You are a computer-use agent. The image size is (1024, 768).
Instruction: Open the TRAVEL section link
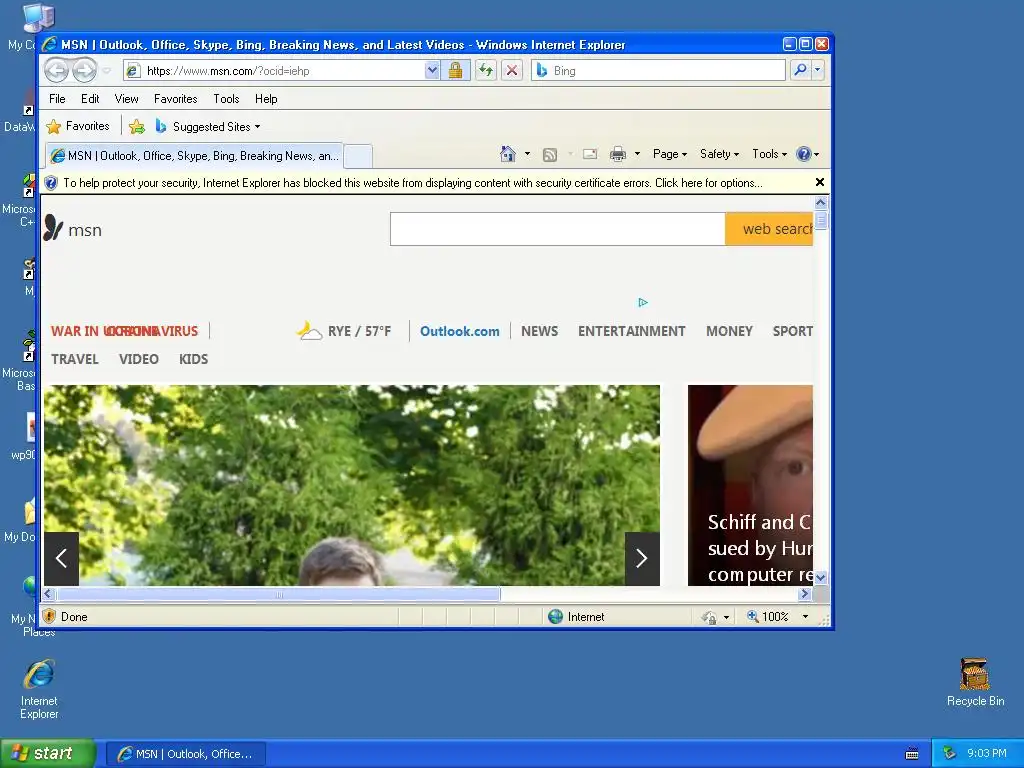click(x=75, y=359)
